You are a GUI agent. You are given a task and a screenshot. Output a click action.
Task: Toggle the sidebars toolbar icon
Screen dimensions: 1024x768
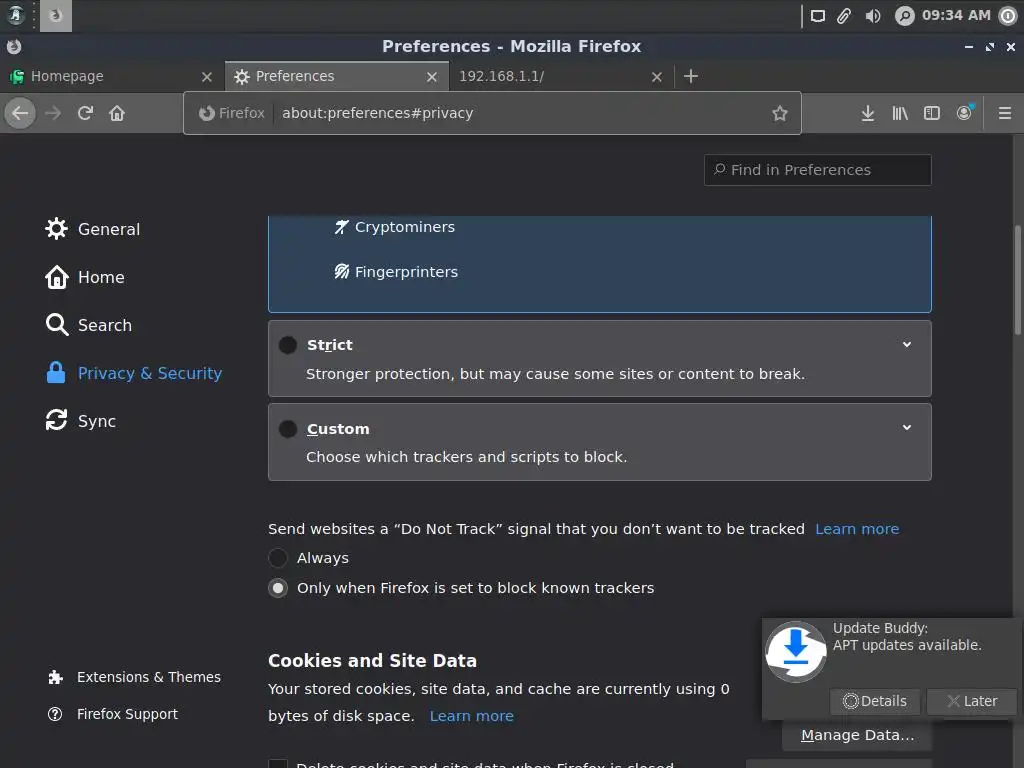(932, 113)
